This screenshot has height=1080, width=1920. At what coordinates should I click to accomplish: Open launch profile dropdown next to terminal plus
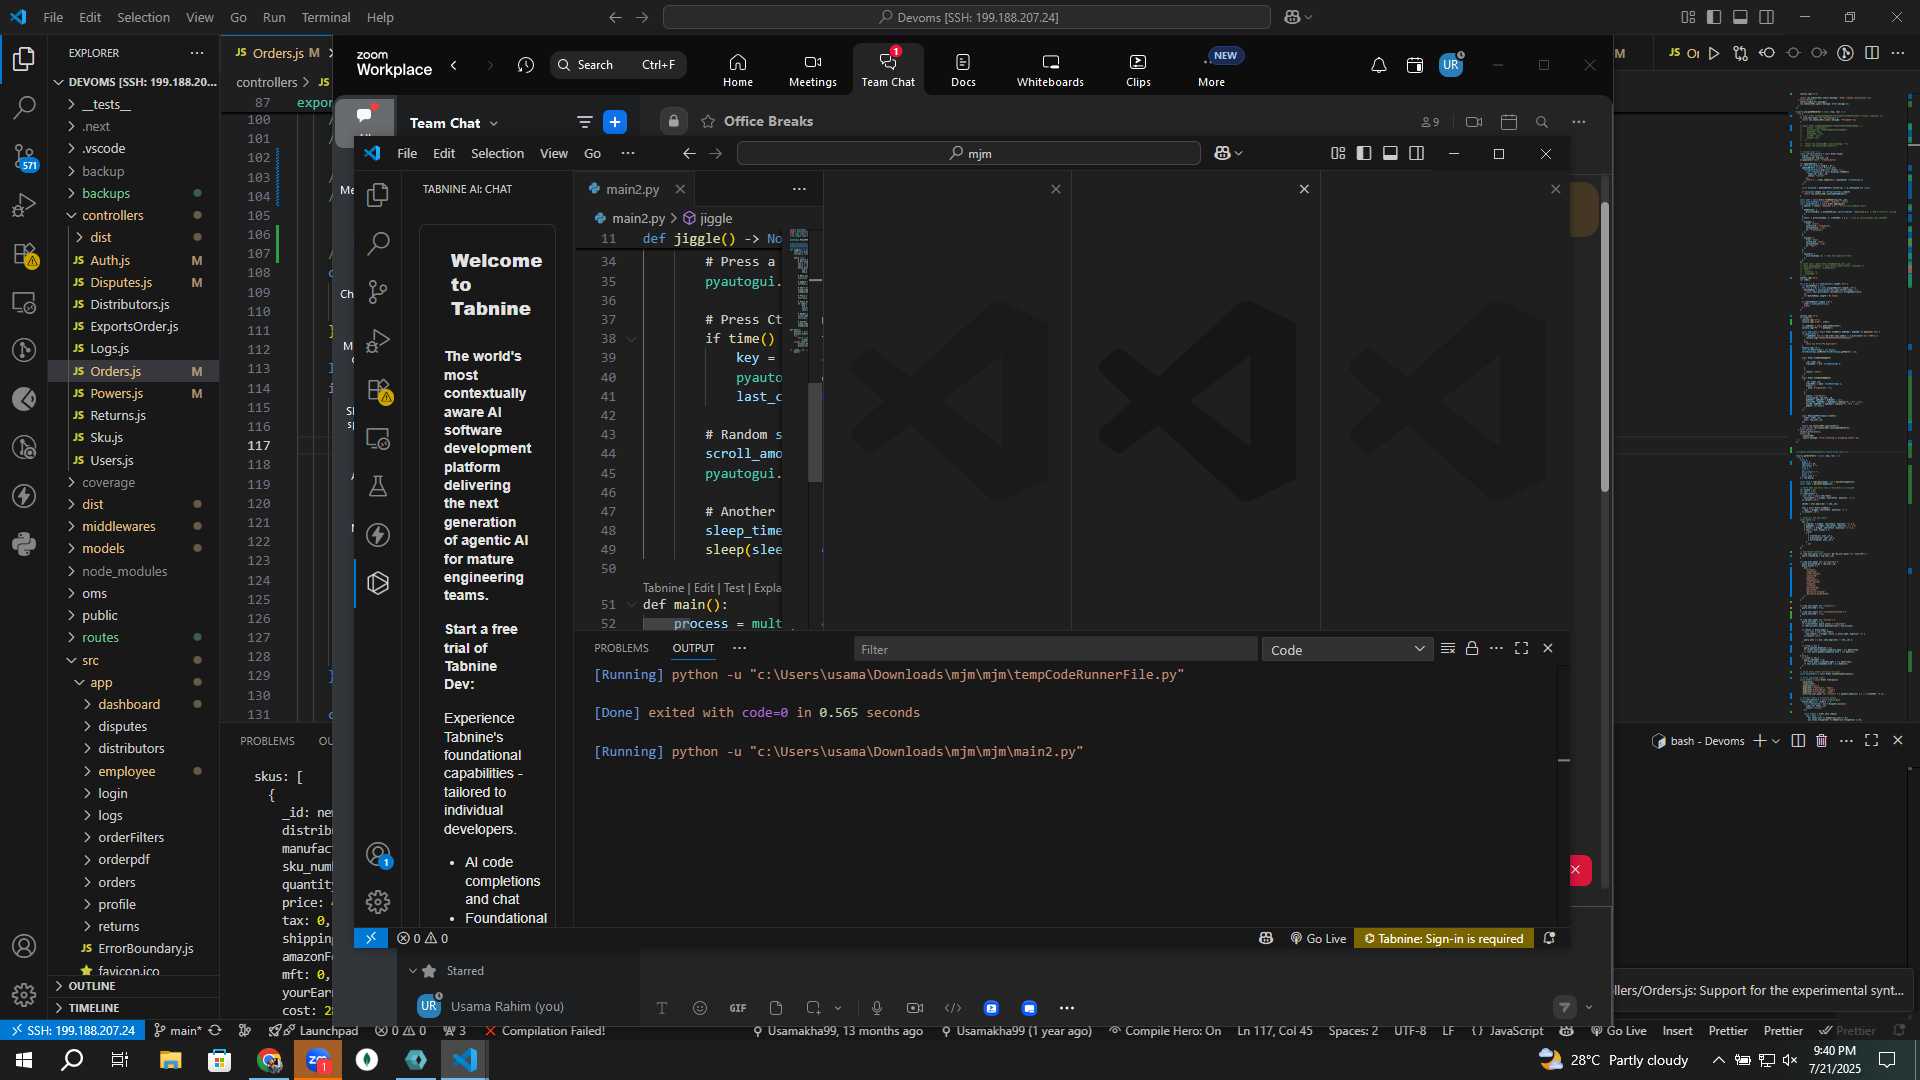pyautogui.click(x=1776, y=741)
